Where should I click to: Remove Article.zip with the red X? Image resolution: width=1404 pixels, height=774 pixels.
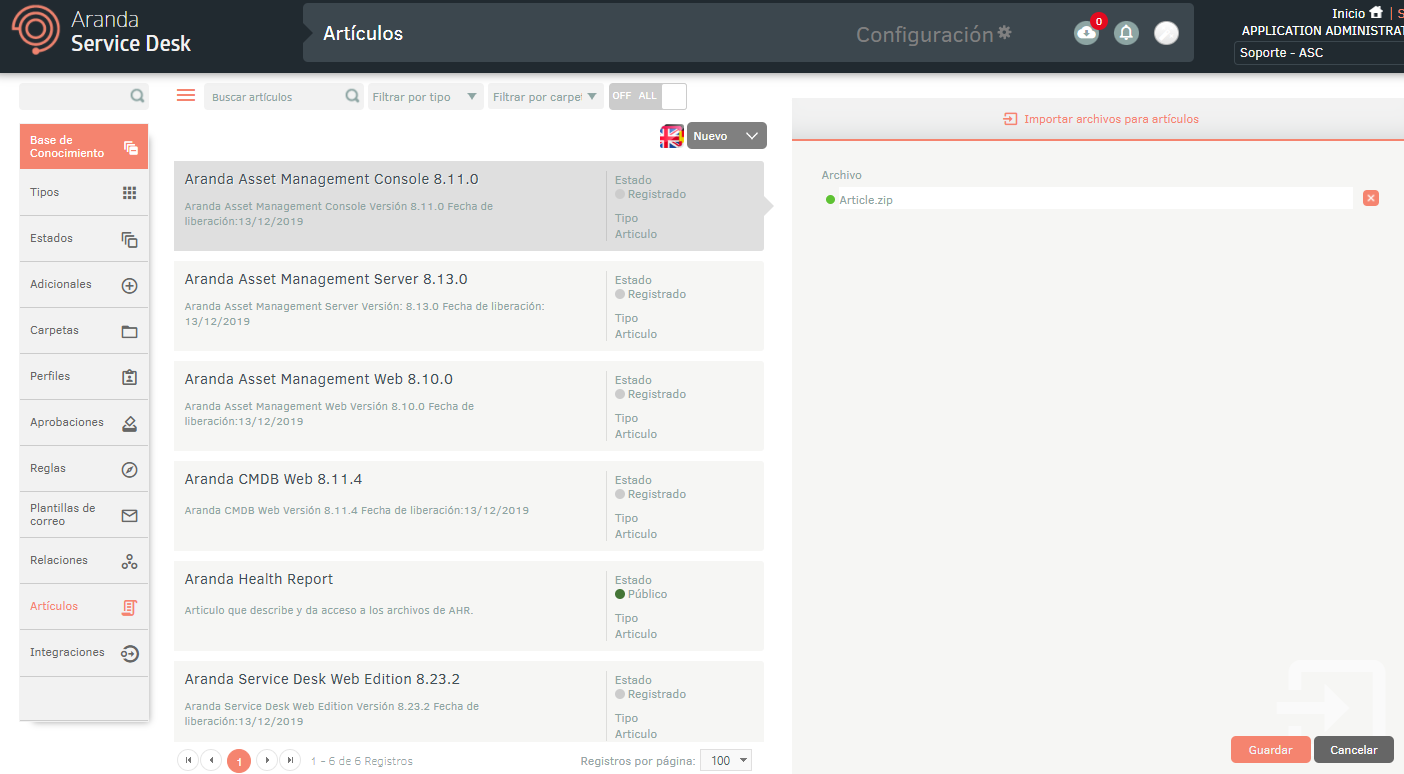[x=1370, y=198]
